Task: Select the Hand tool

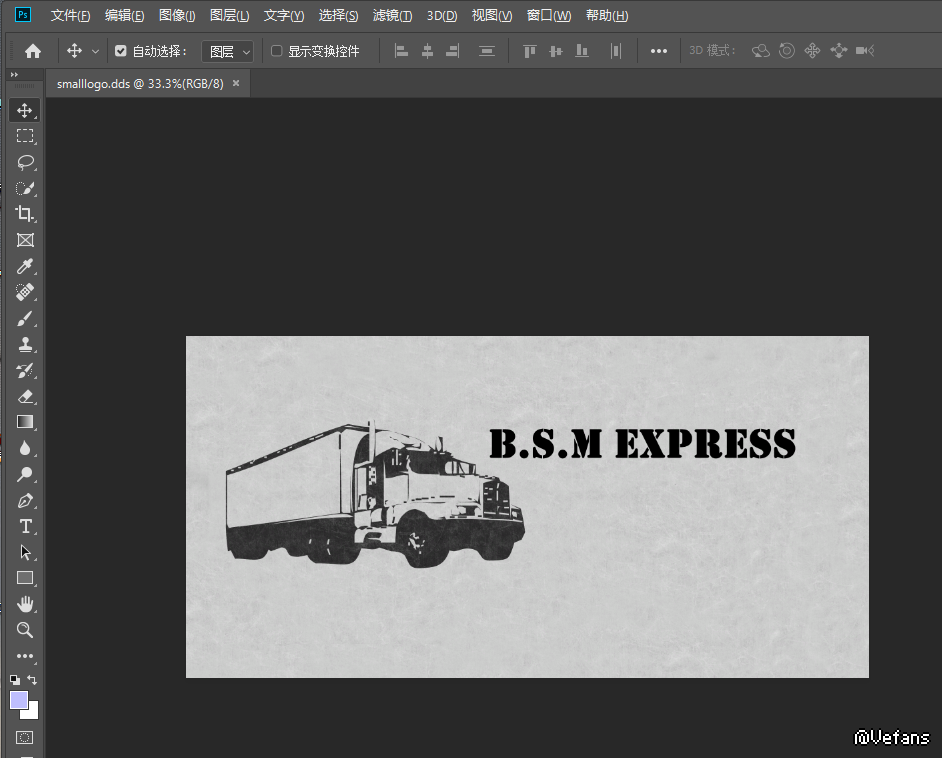Action: (x=25, y=604)
